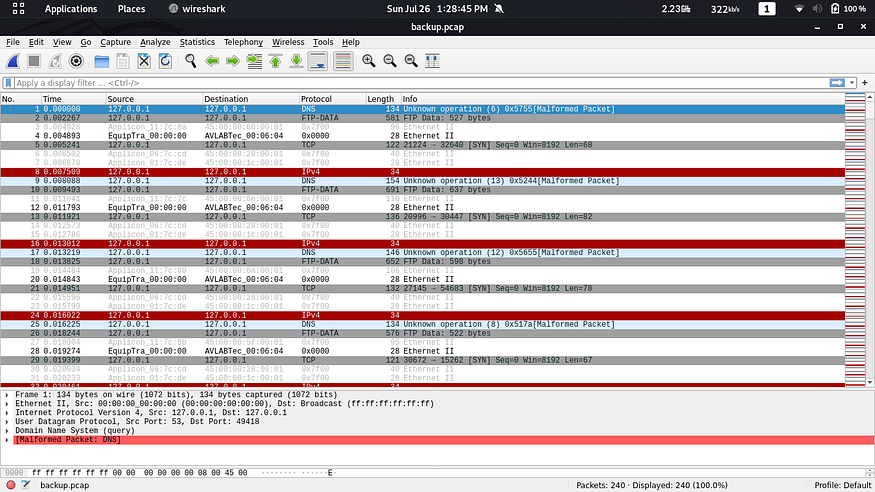Find a packet with the magnifier icon

[x=190, y=61]
